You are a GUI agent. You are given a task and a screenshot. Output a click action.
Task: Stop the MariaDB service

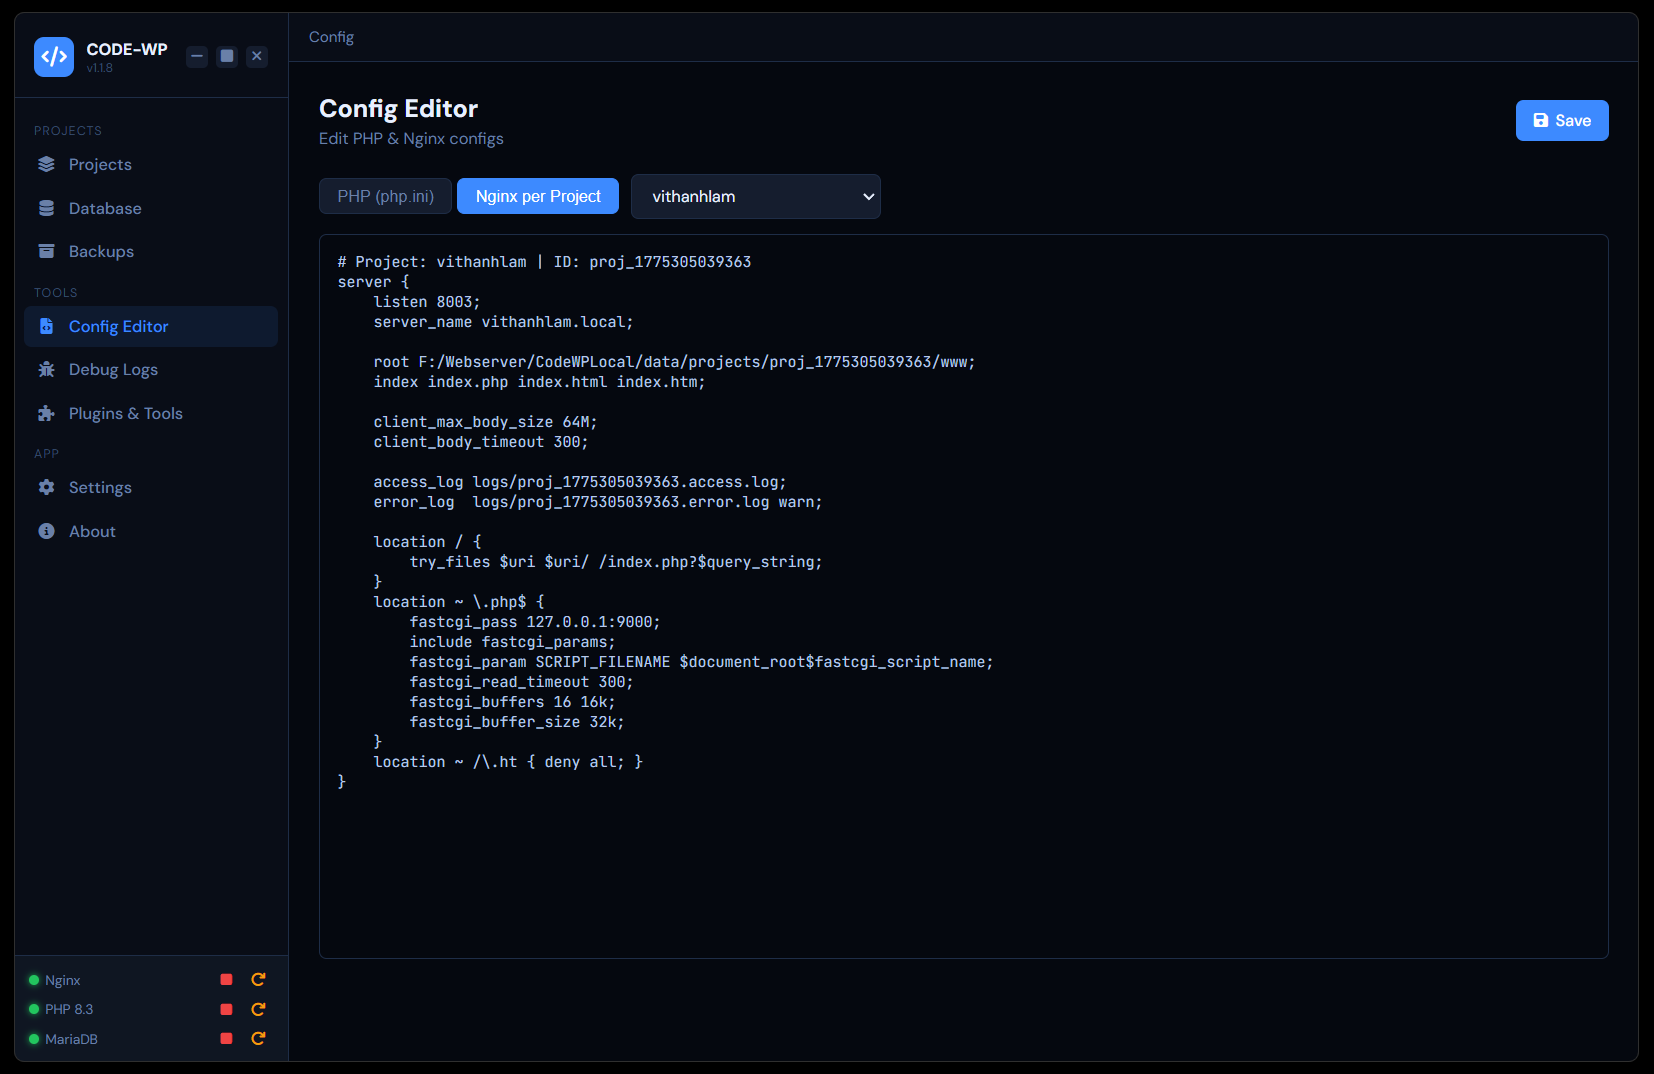[226, 1039]
